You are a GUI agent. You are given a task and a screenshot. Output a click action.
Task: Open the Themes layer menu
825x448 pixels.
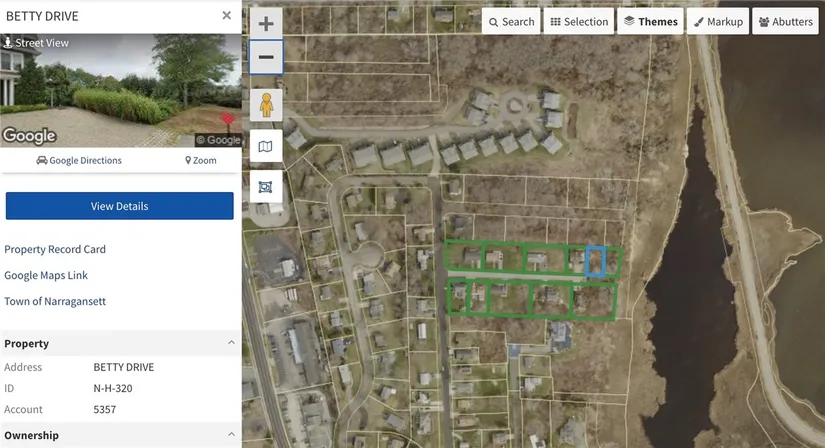click(650, 22)
